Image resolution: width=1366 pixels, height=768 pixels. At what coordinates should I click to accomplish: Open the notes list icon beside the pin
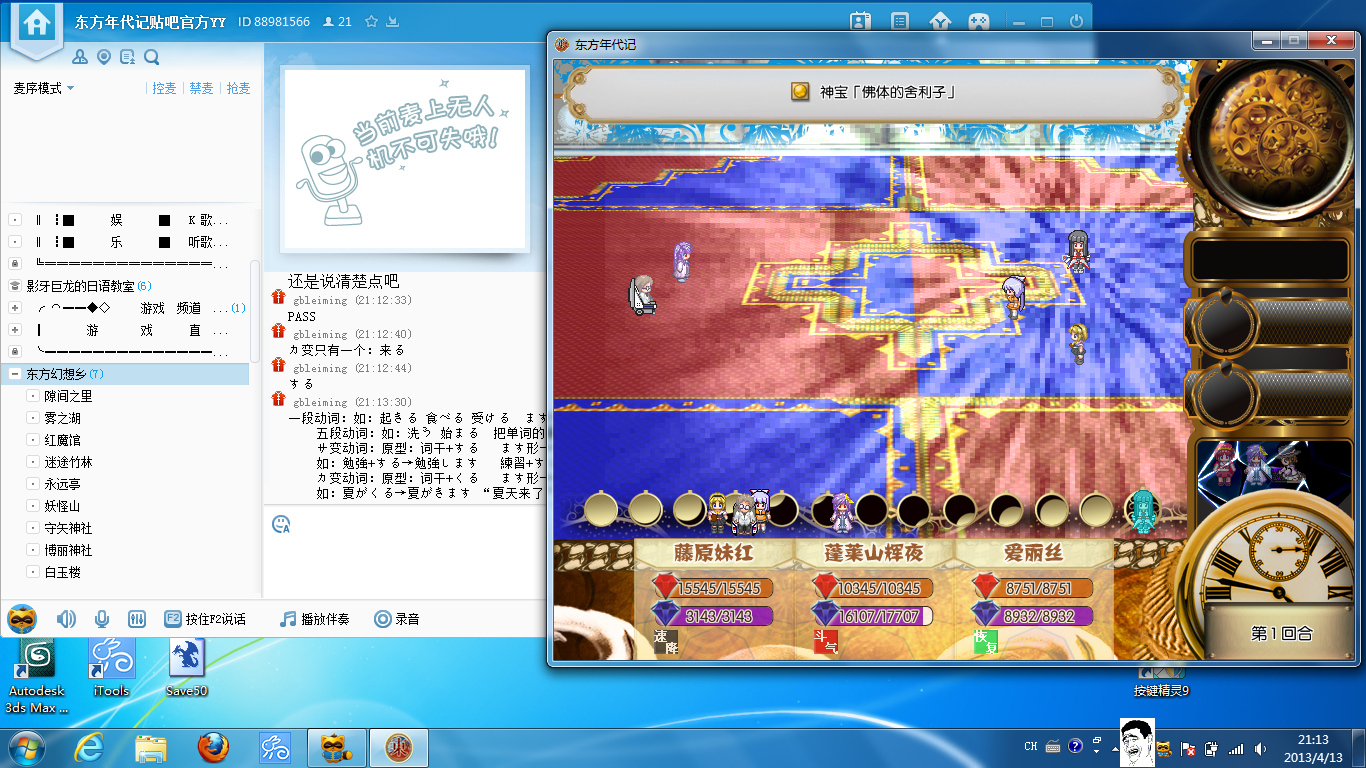(128, 57)
